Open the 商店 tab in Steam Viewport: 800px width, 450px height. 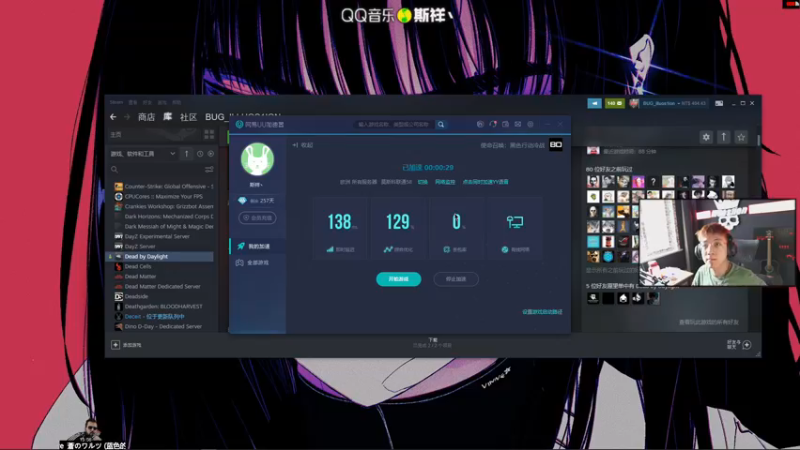click(146, 117)
